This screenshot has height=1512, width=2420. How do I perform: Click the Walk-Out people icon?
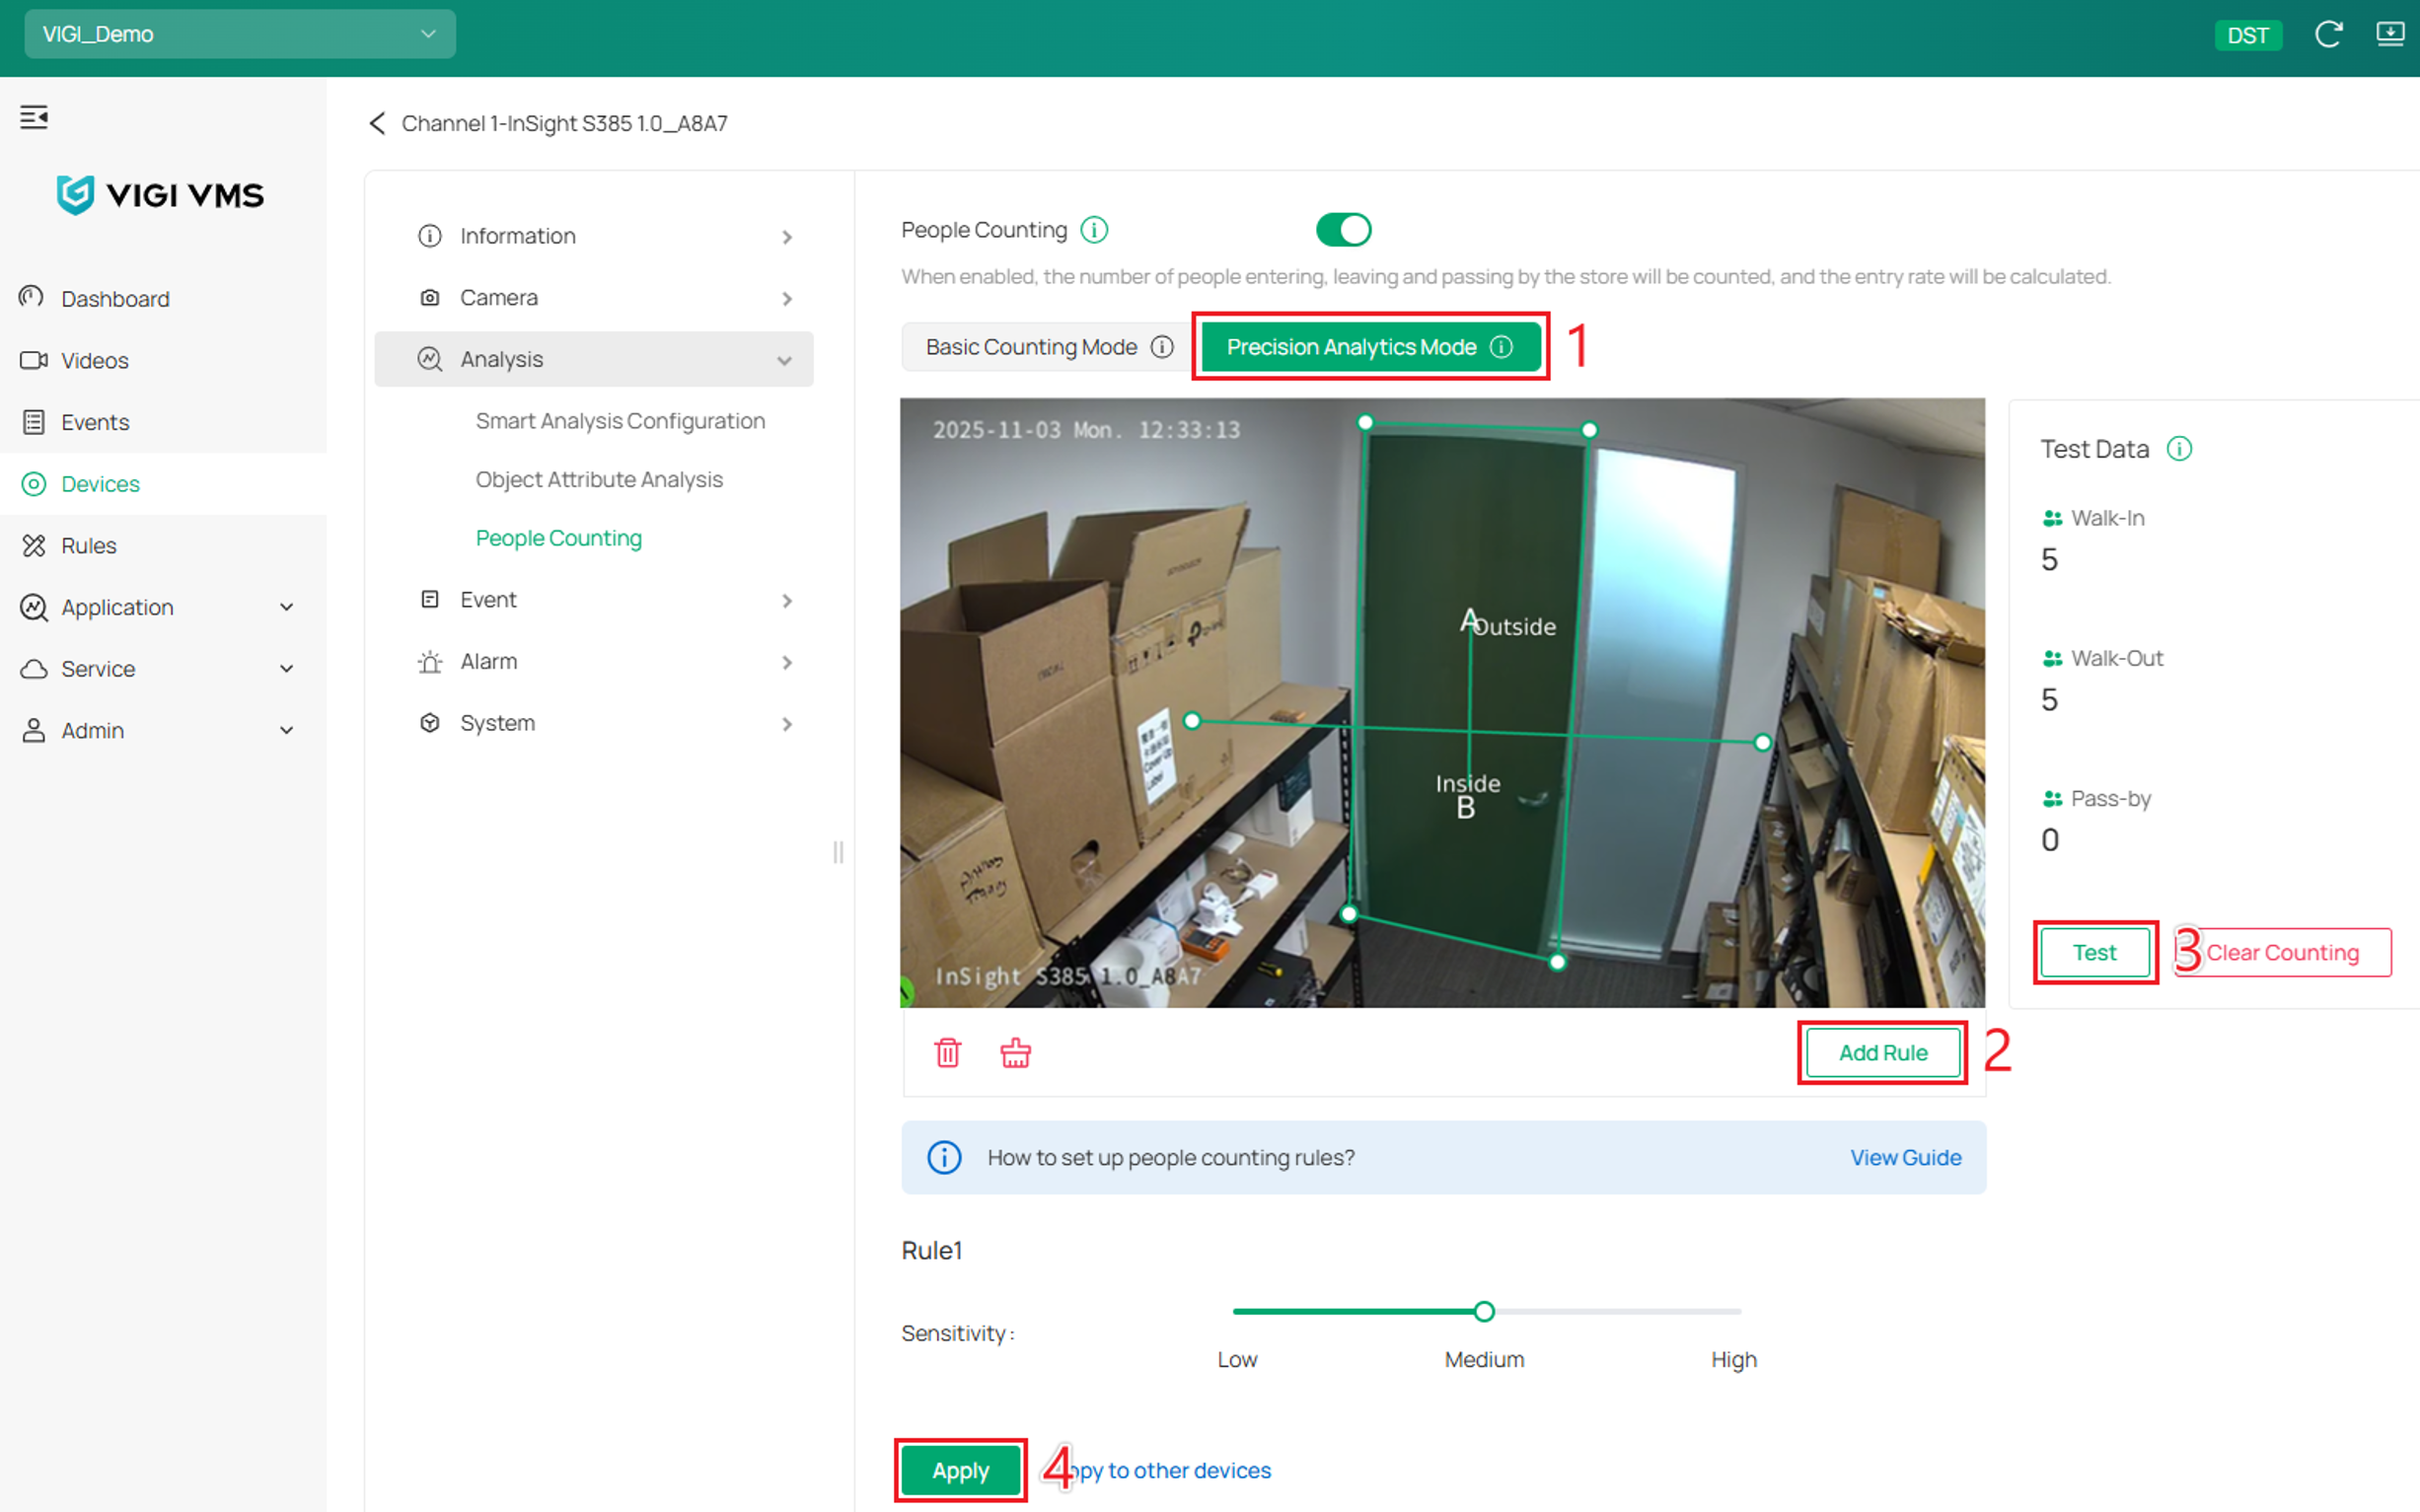pos(2052,658)
